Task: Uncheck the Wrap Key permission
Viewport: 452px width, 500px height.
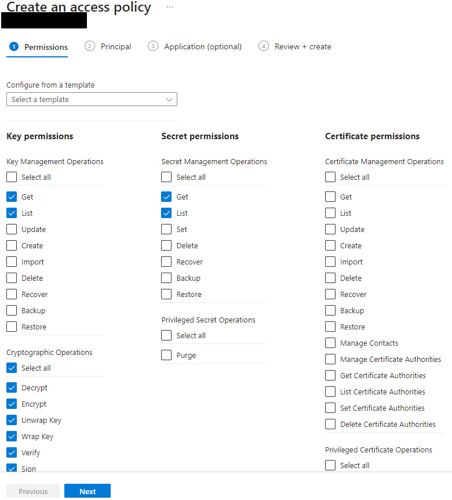Action: coord(12,436)
